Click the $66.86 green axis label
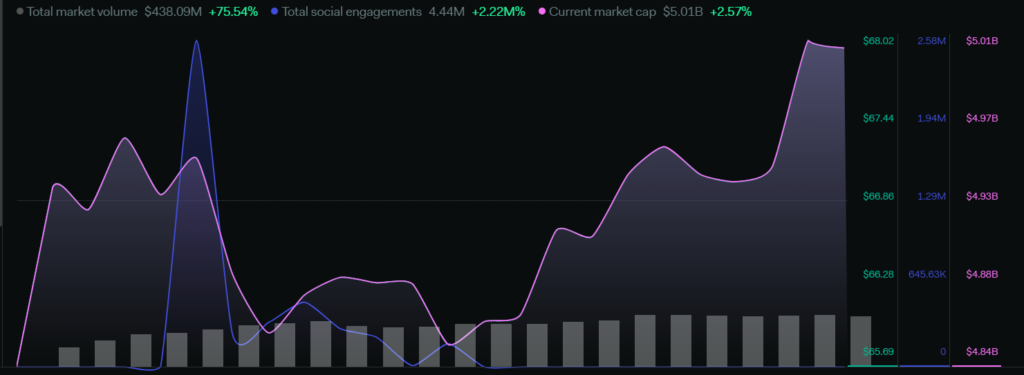Screen dimensions: 1024x375 [x=878, y=196]
